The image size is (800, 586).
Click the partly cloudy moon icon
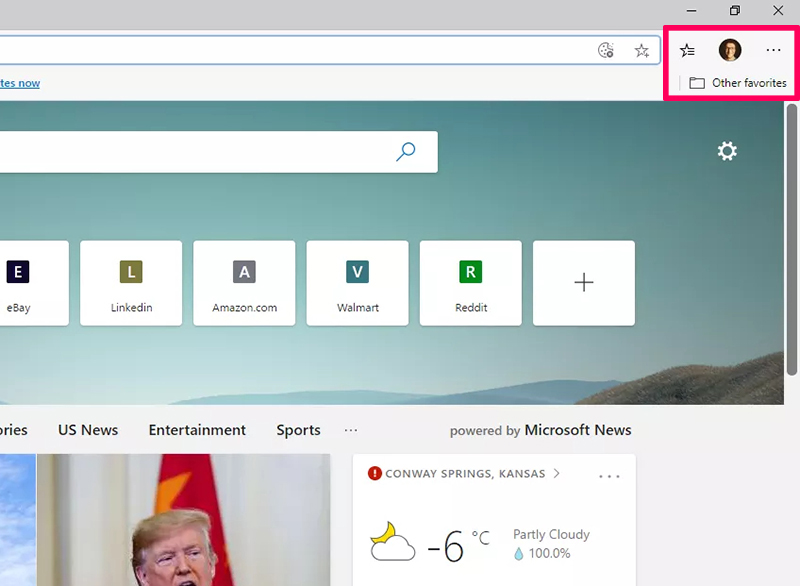click(392, 542)
